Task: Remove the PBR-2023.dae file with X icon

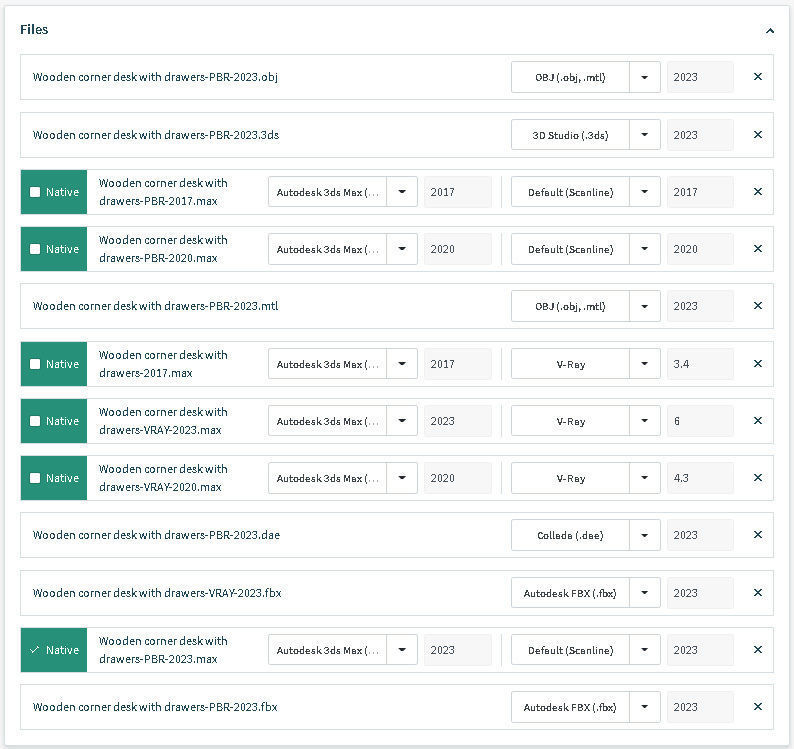Action: click(x=757, y=535)
